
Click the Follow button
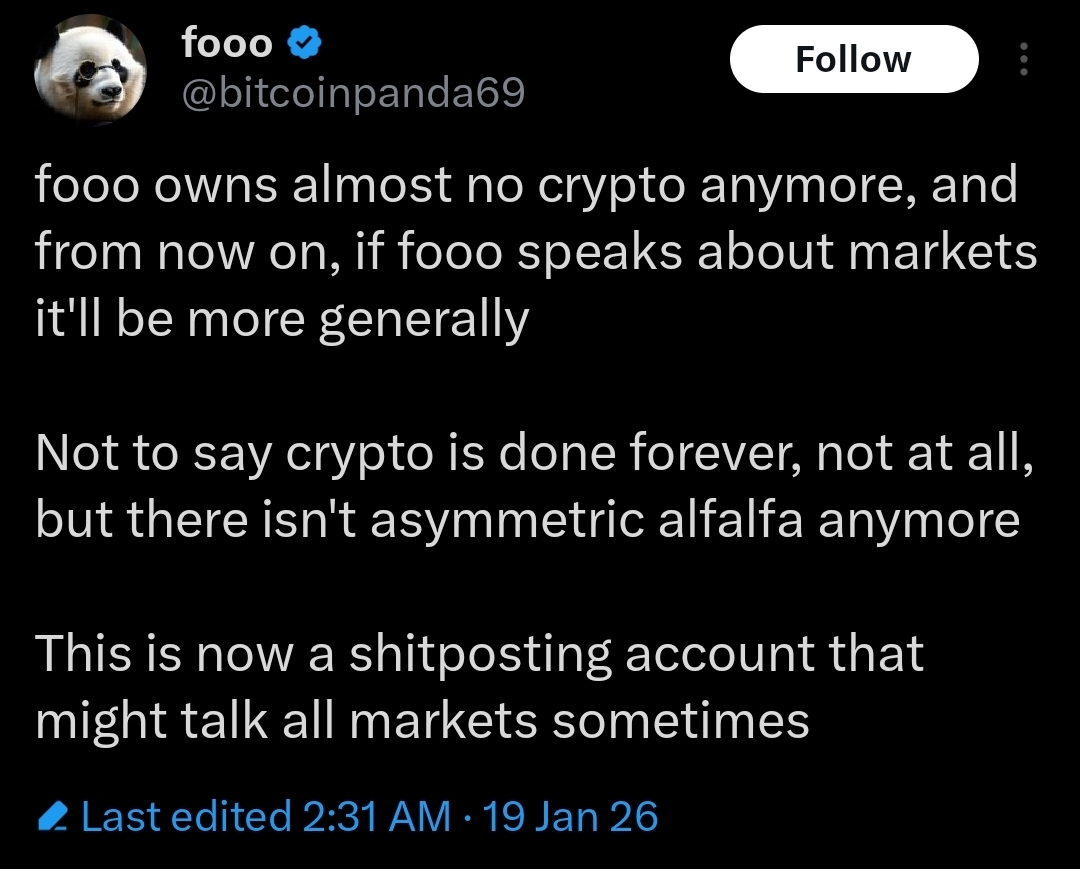853,60
